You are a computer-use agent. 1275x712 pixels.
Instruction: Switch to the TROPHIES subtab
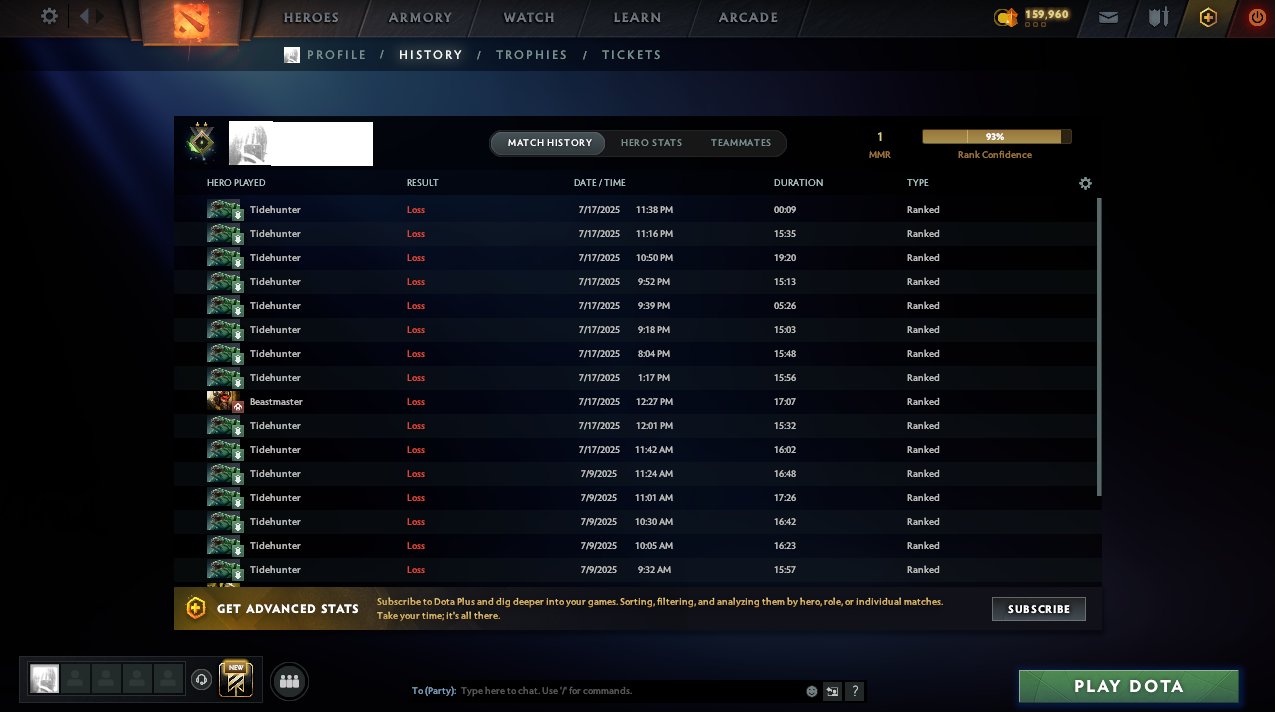tap(531, 55)
